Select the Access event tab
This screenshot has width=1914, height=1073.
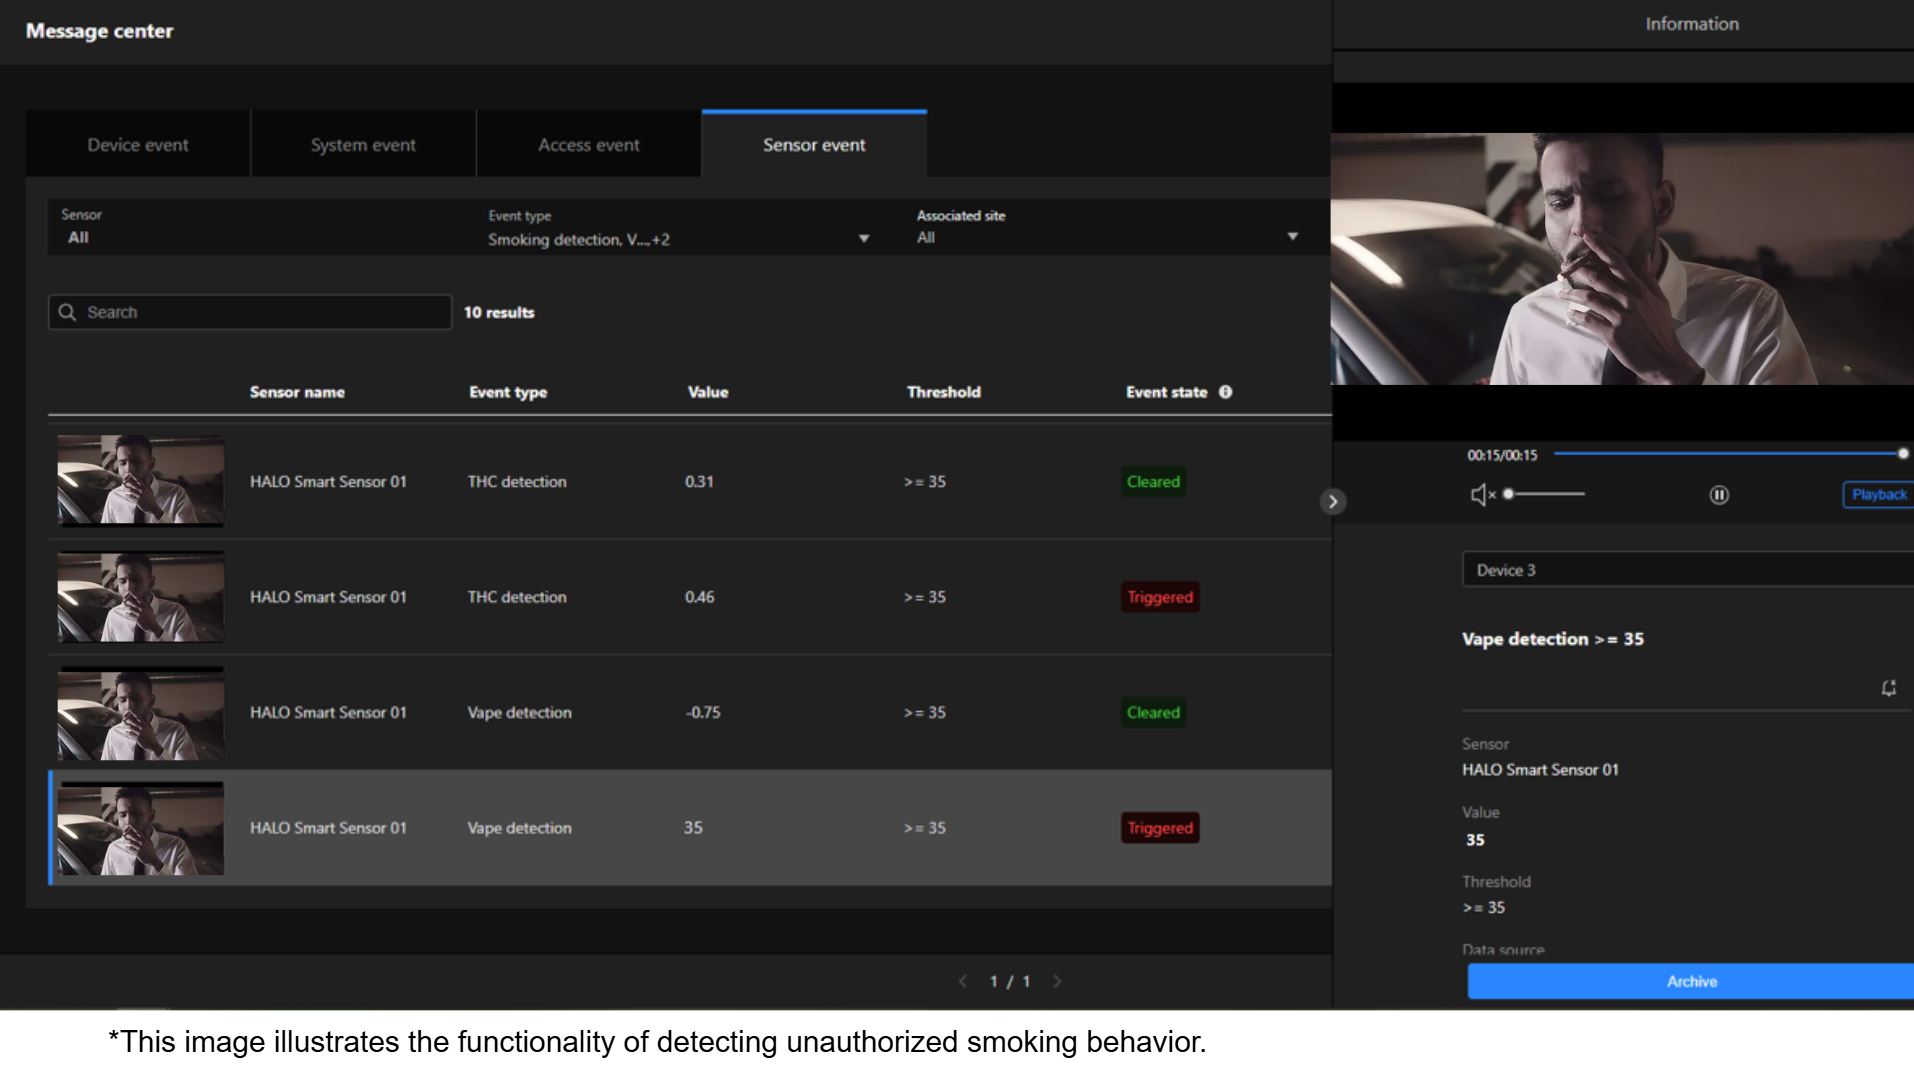pos(589,145)
